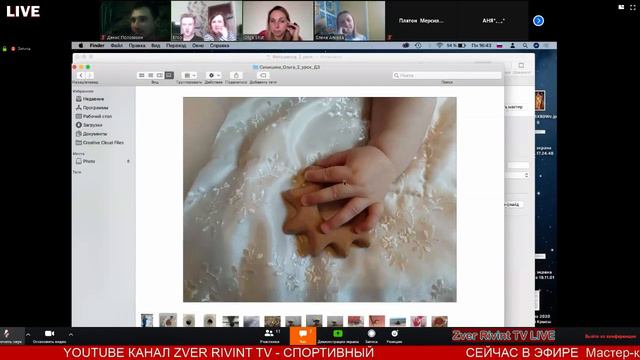Switch Zoom gallery view layout icon

click(x=621, y=7)
